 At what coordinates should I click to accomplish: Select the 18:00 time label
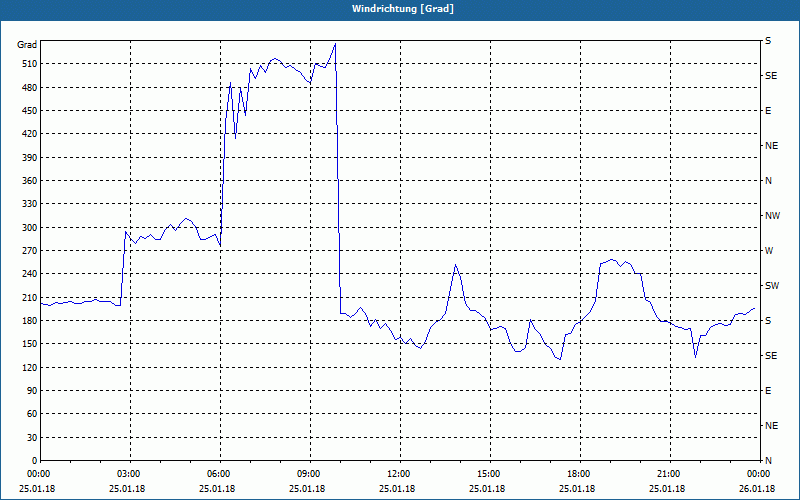(x=578, y=473)
